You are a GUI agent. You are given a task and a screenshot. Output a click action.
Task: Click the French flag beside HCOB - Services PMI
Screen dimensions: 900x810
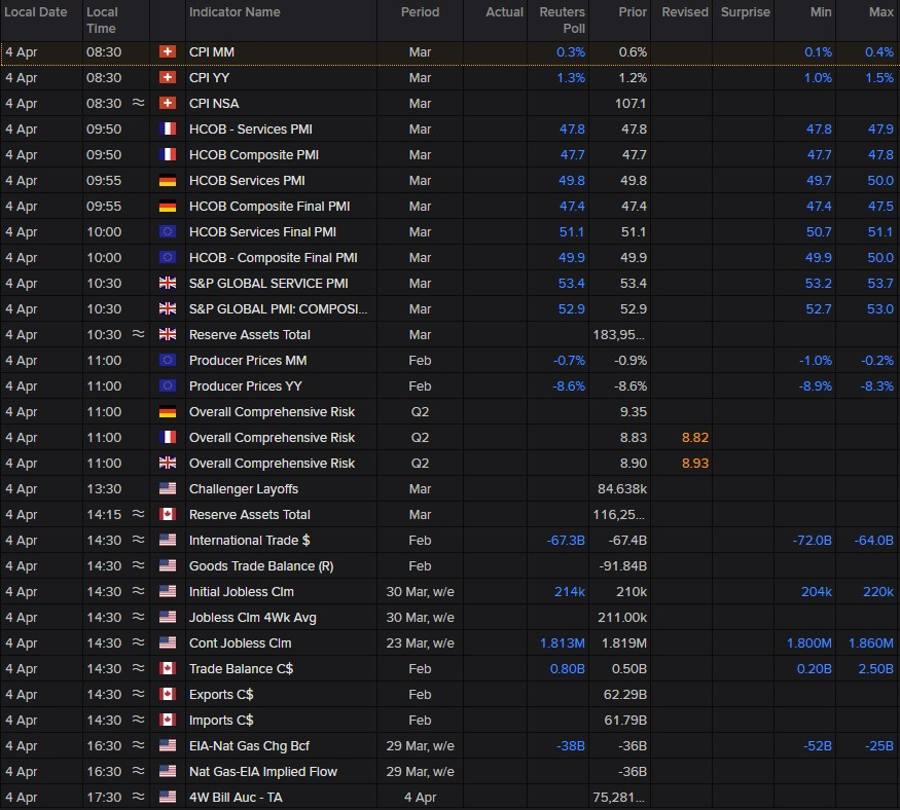(167, 129)
